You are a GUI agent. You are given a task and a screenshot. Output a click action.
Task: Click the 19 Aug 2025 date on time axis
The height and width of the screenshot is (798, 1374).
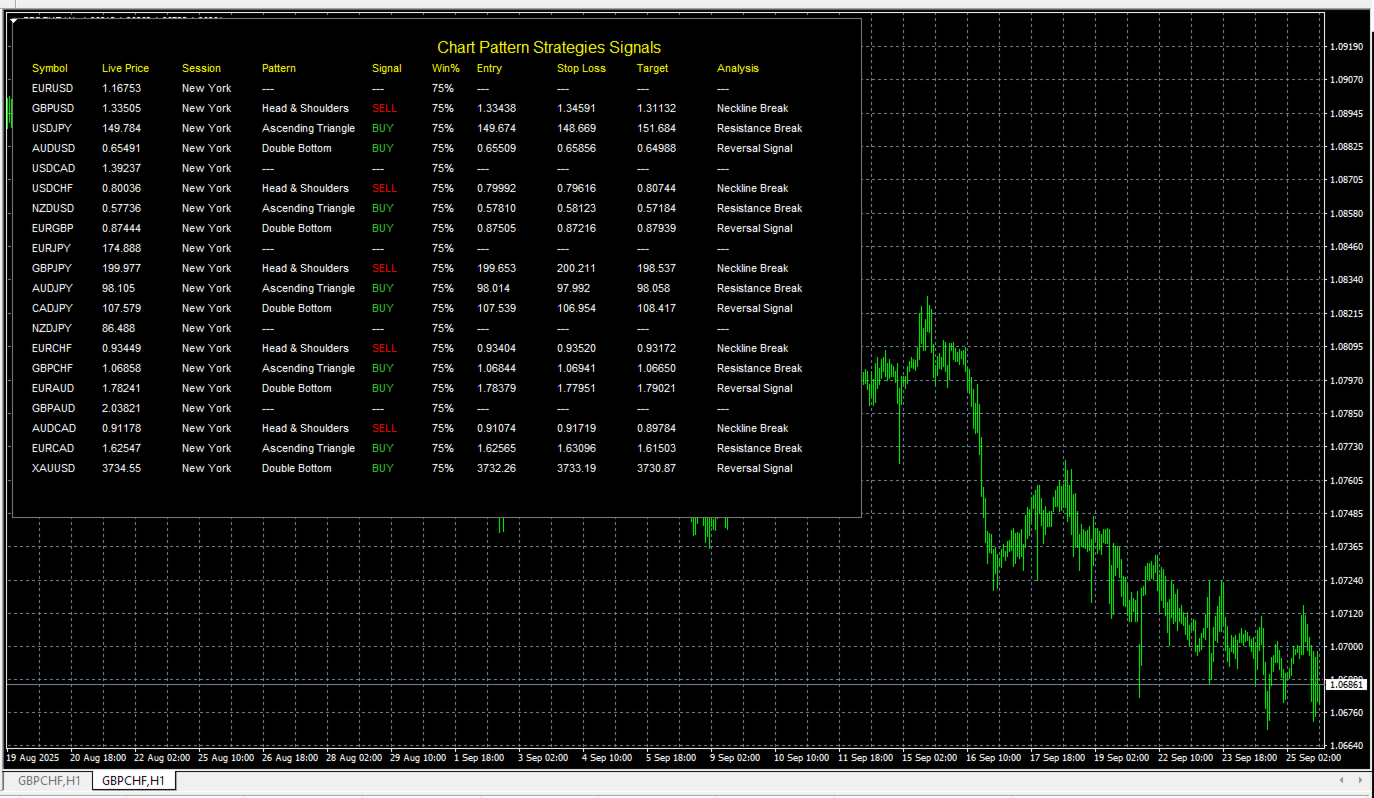coord(33,758)
